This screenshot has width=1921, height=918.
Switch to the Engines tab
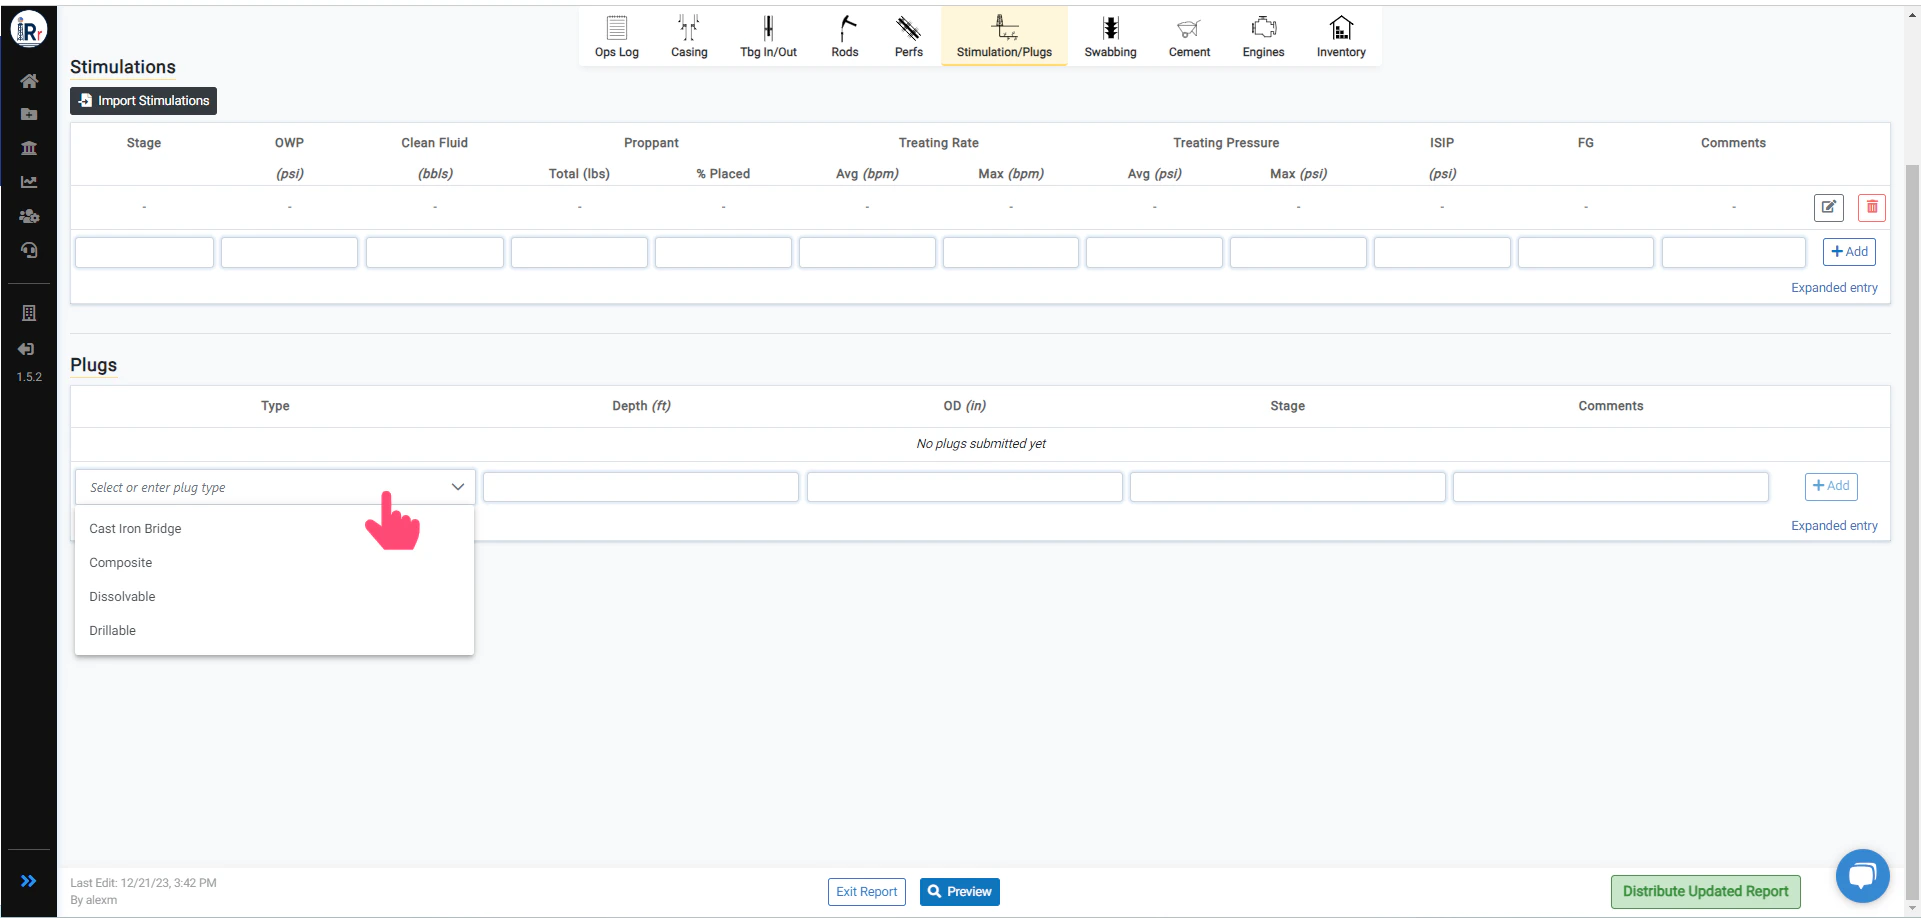(1263, 37)
